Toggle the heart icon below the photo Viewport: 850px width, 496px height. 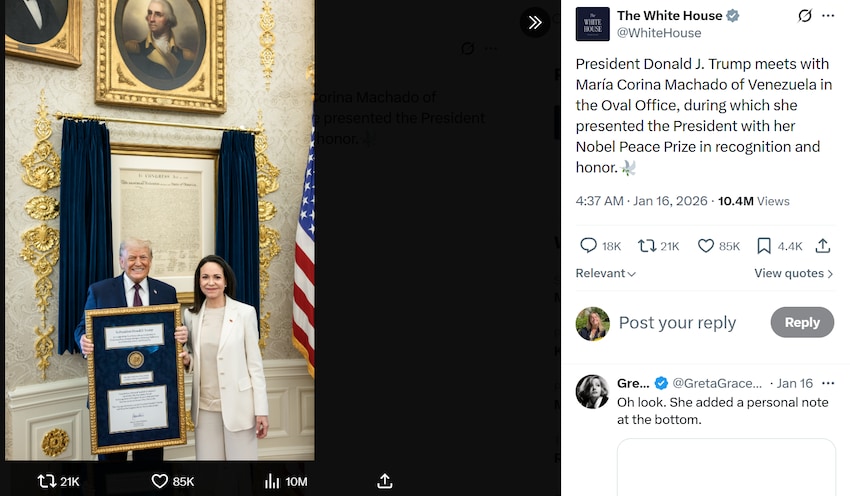tap(159, 481)
